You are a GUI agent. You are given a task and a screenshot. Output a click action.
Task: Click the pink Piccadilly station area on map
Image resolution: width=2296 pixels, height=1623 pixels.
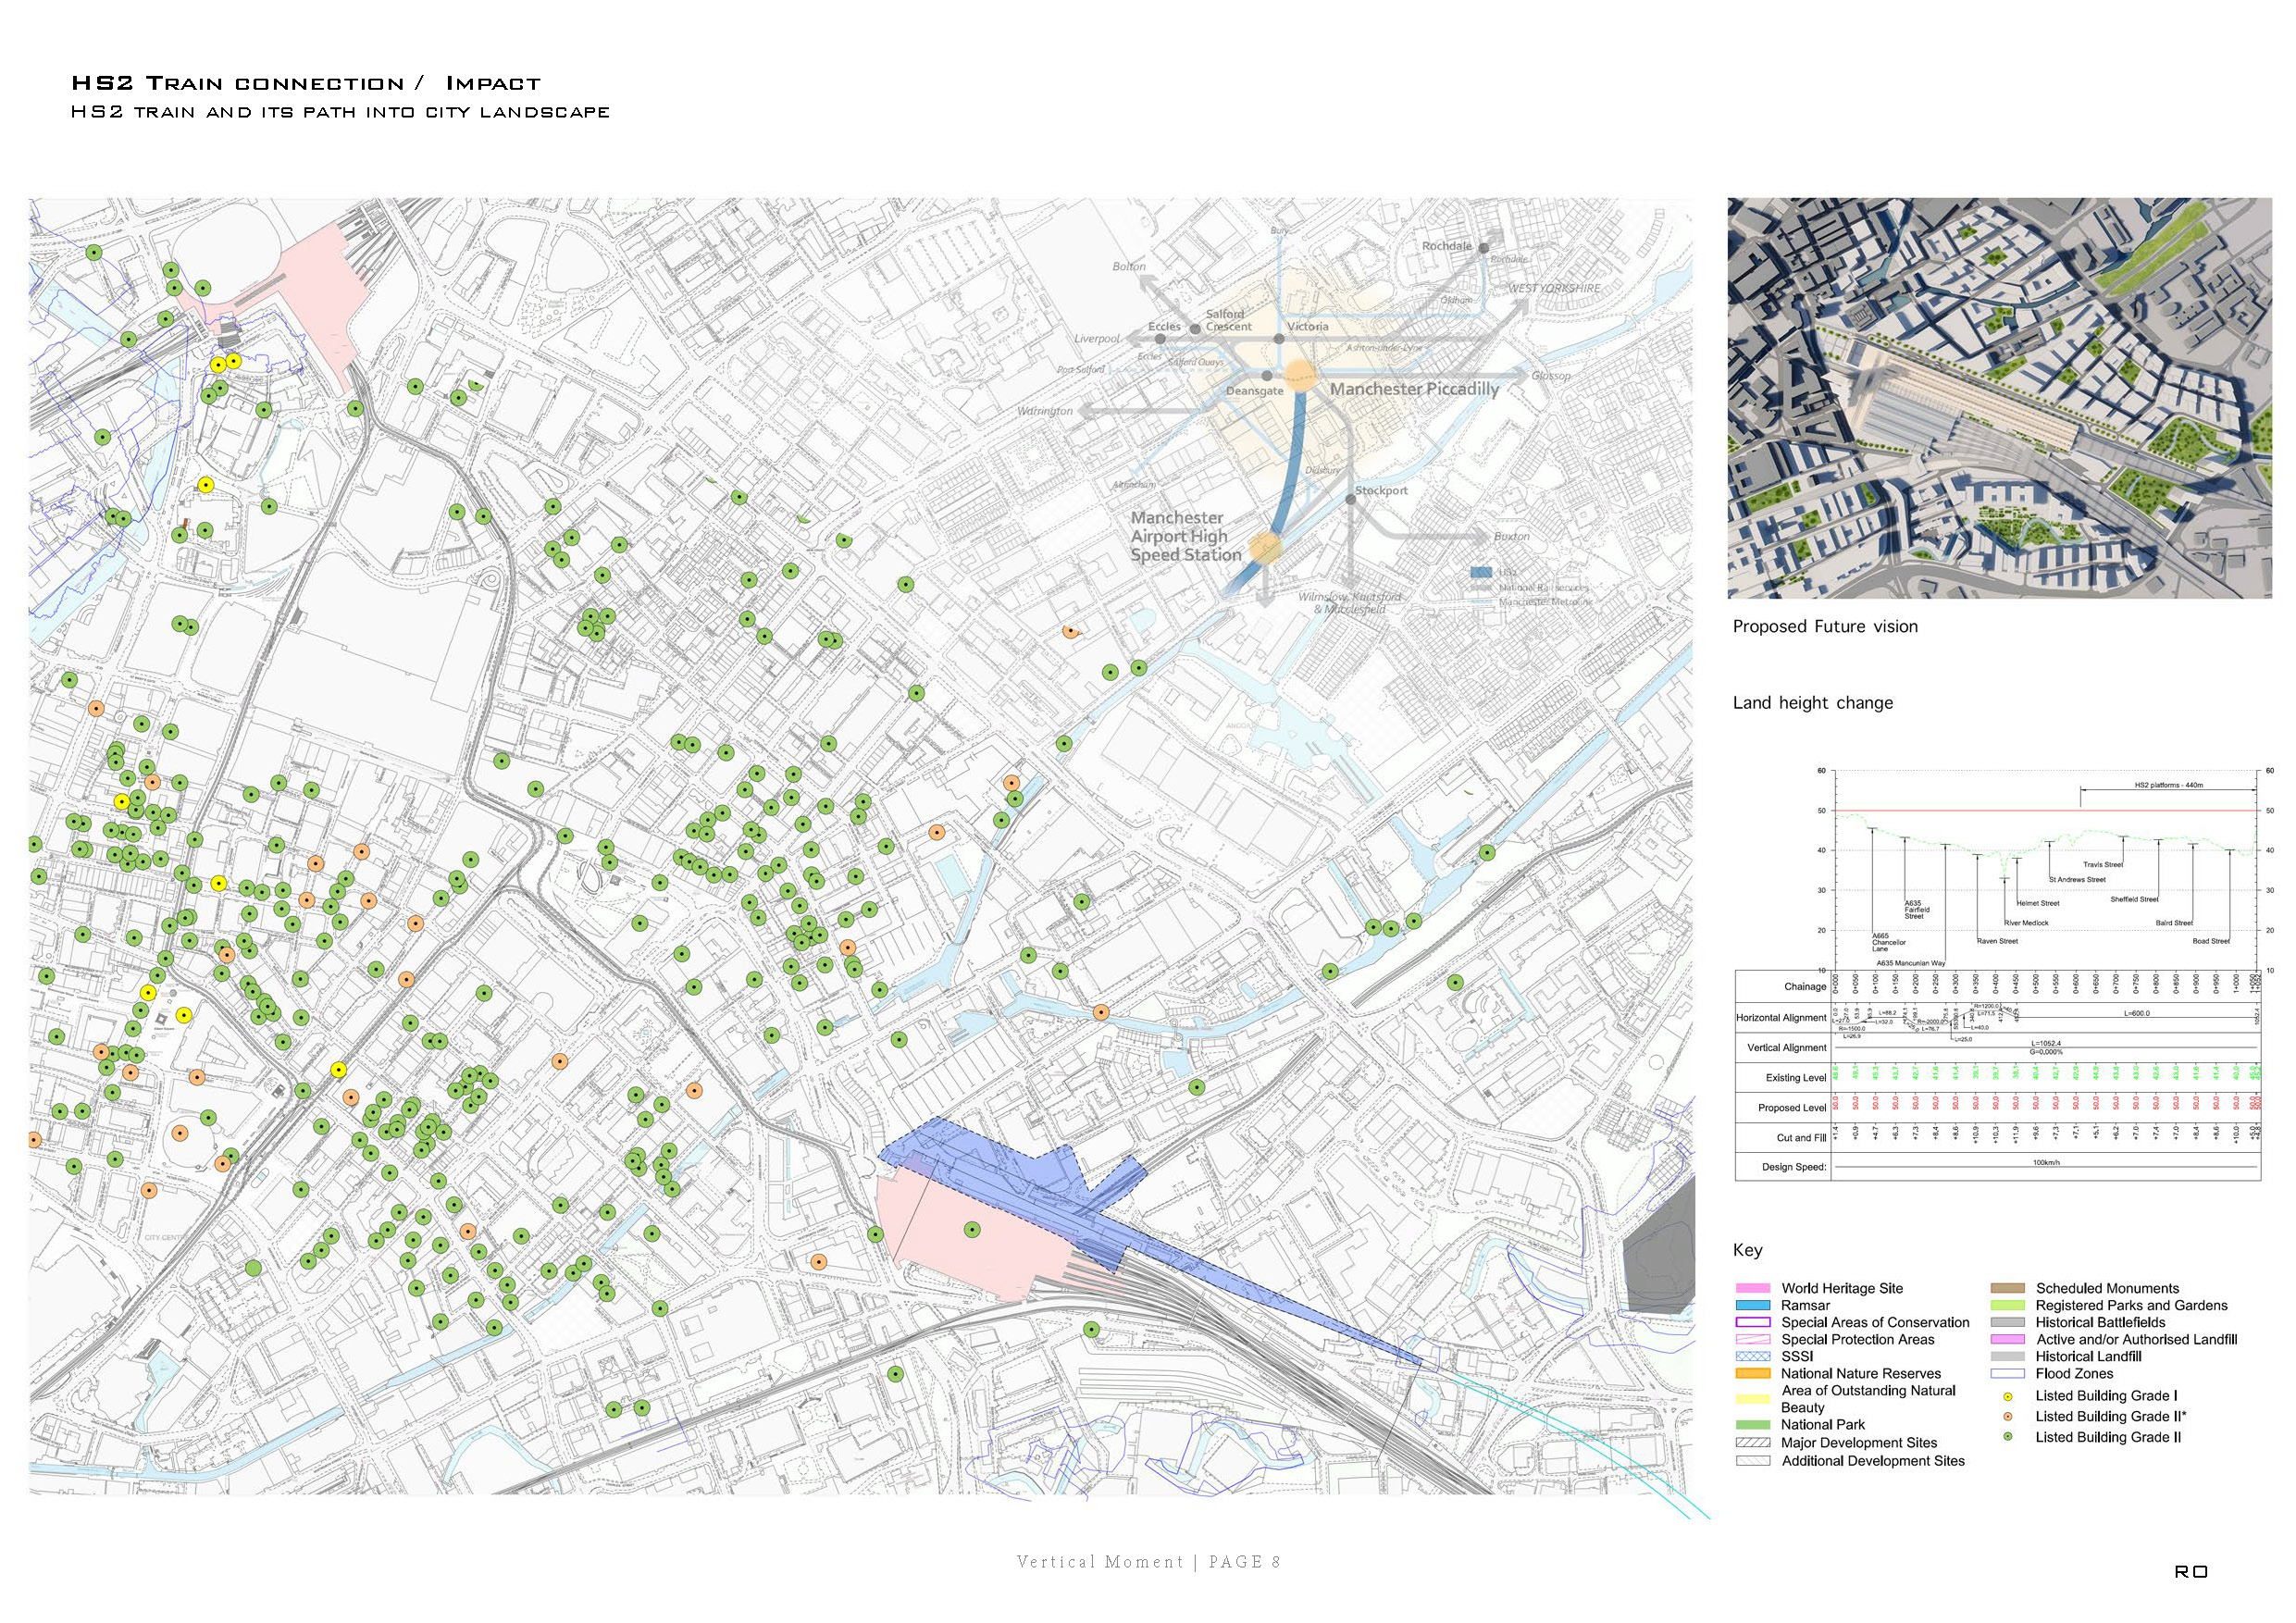(x=975, y=1235)
